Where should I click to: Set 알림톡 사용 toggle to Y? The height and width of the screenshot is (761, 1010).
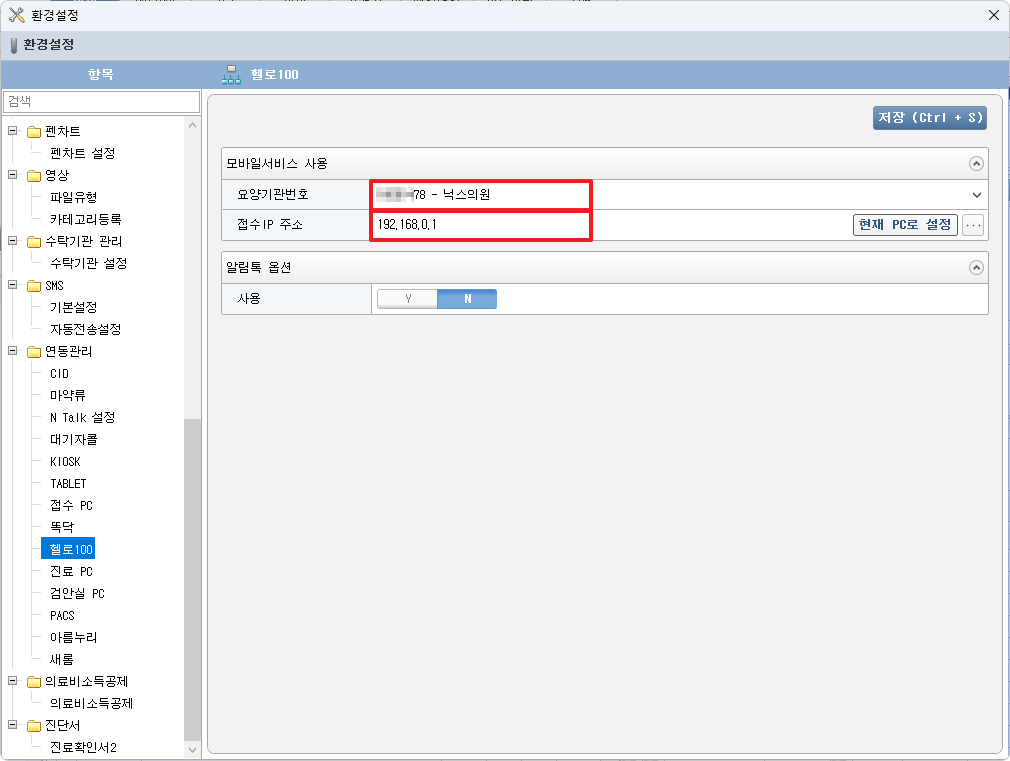click(x=407, y=299)
